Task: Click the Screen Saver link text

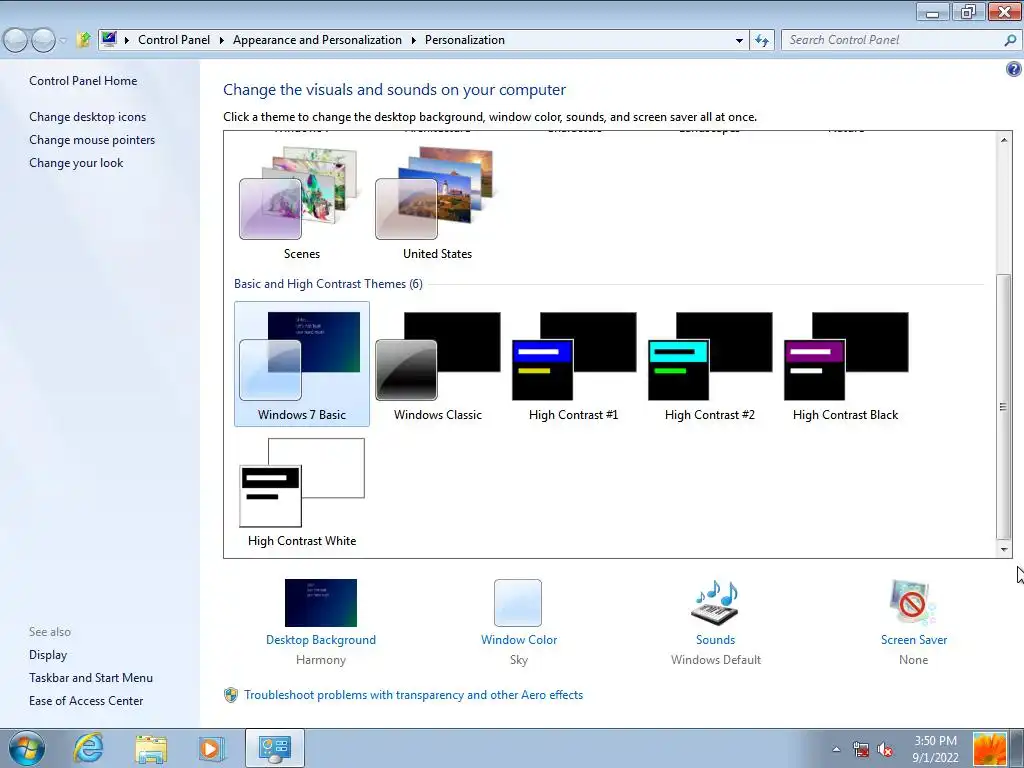Action: (914, 640)
